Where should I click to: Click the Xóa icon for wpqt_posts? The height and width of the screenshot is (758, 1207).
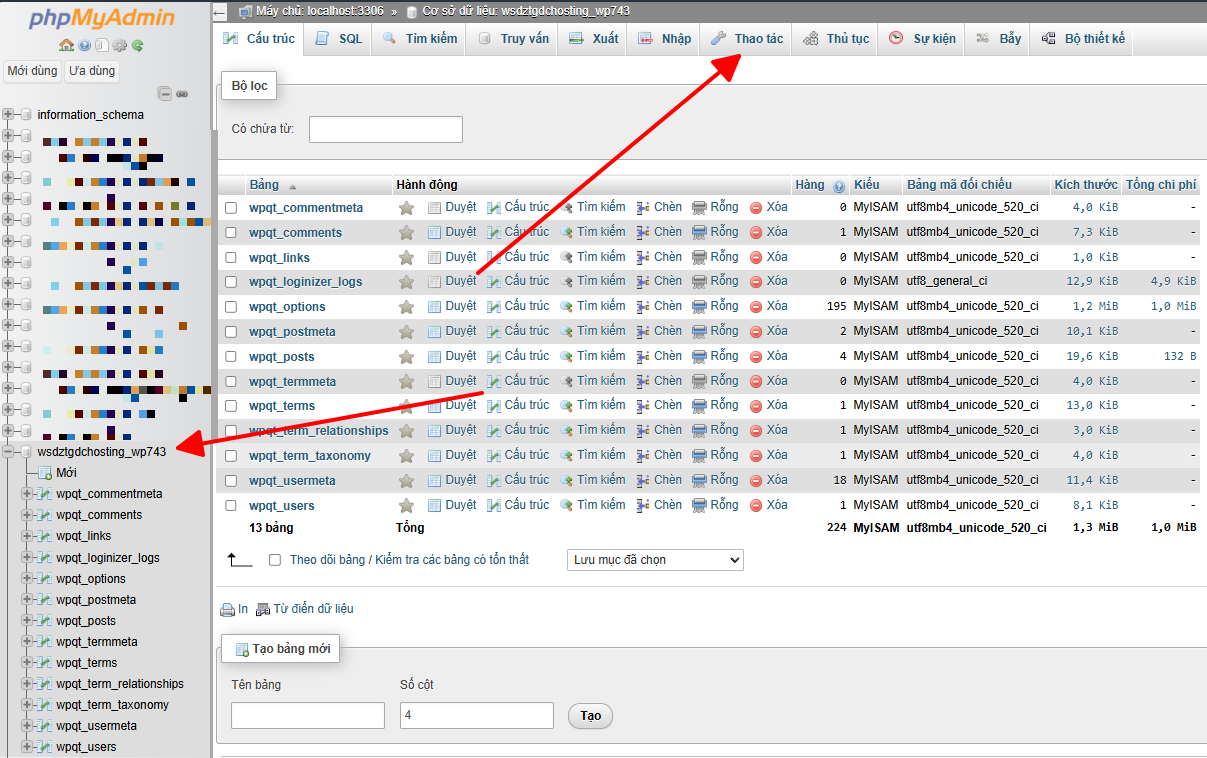click(756, 357)
